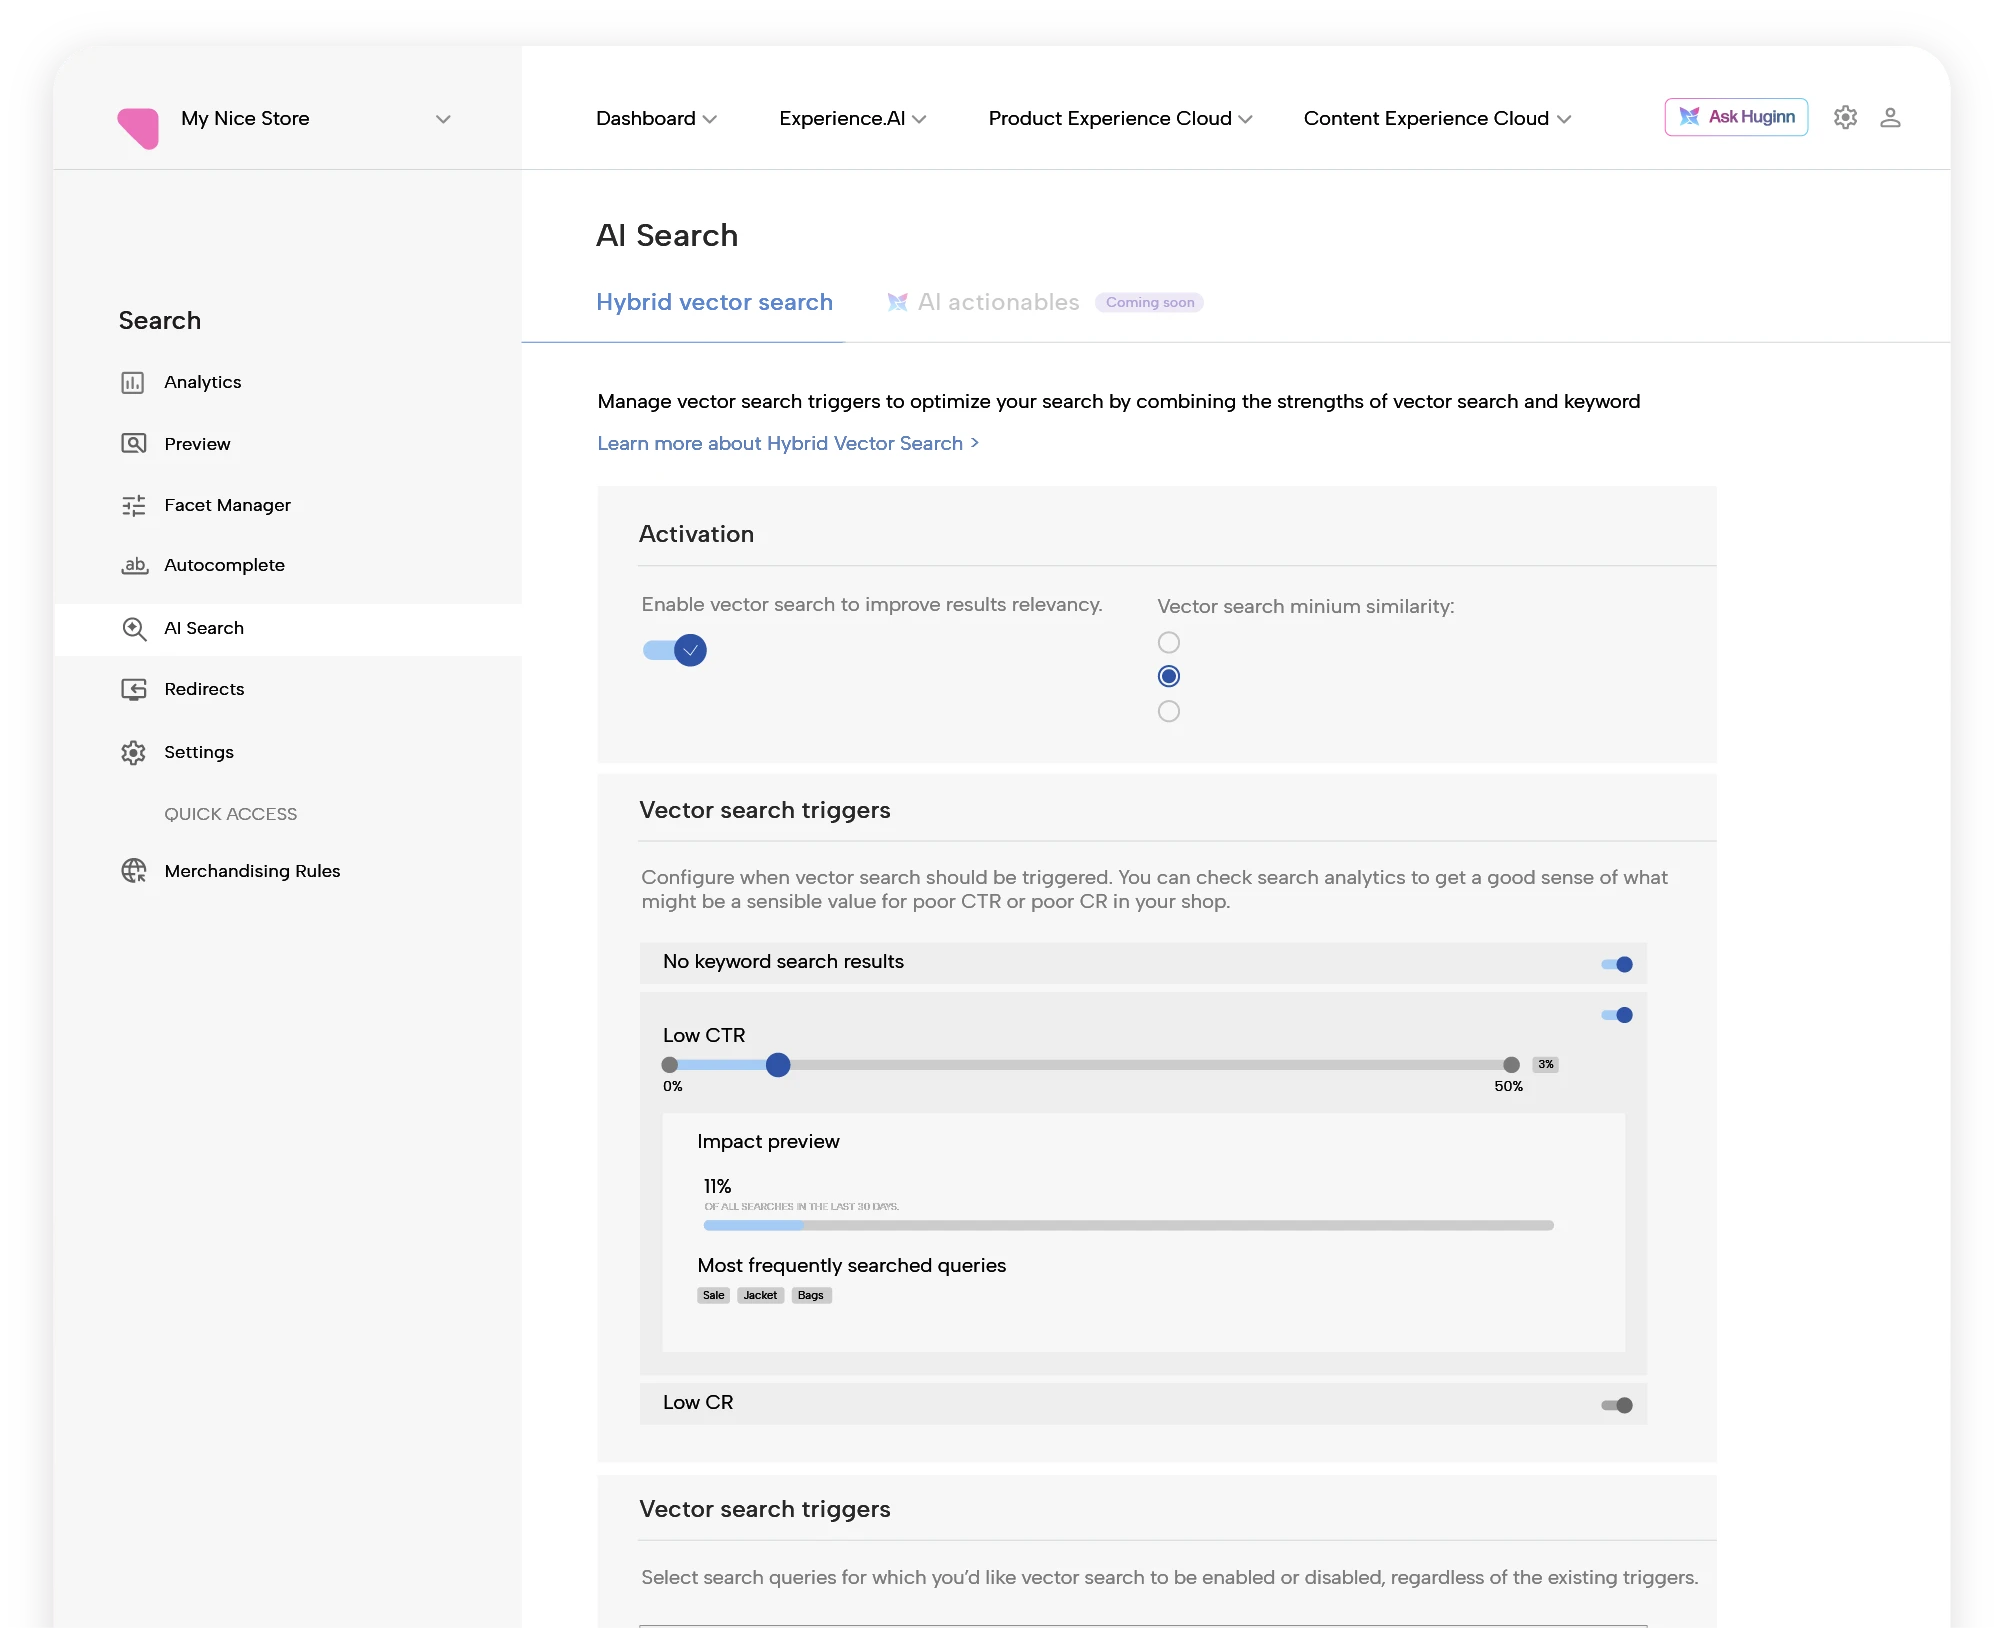Open Facet Manager in the sidebar

coord(228,505)
